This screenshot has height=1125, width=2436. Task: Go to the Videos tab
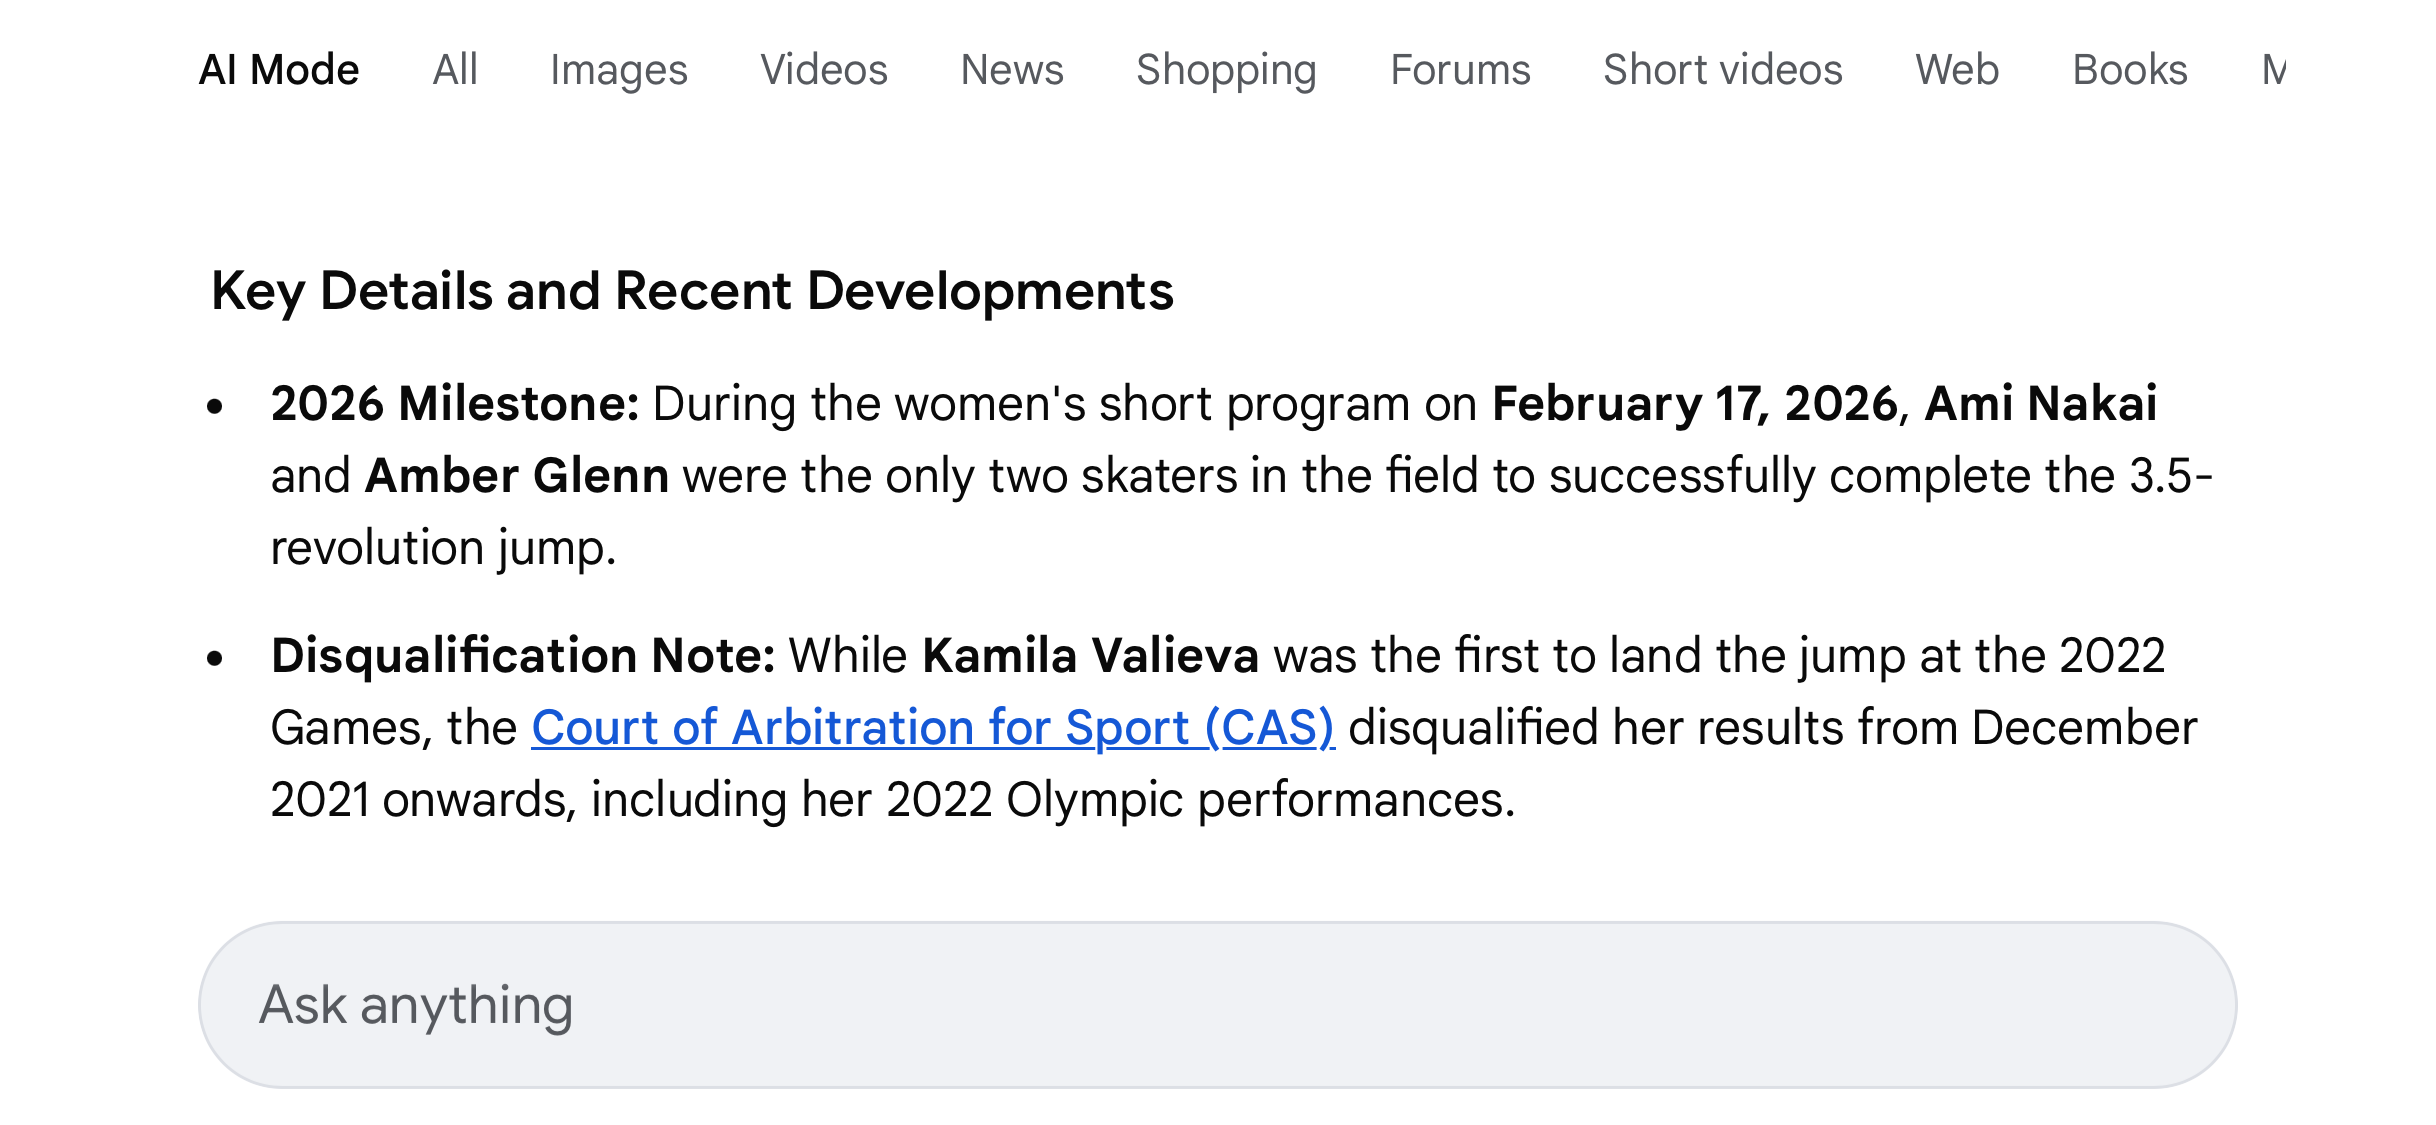point(823,70)
